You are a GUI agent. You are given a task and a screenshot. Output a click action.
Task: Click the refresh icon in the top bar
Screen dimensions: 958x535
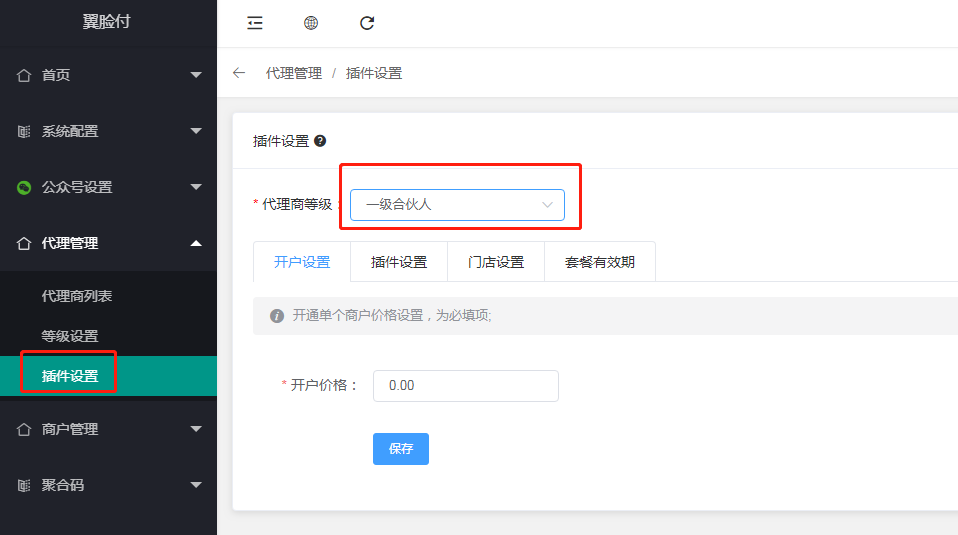click(367, 23)
